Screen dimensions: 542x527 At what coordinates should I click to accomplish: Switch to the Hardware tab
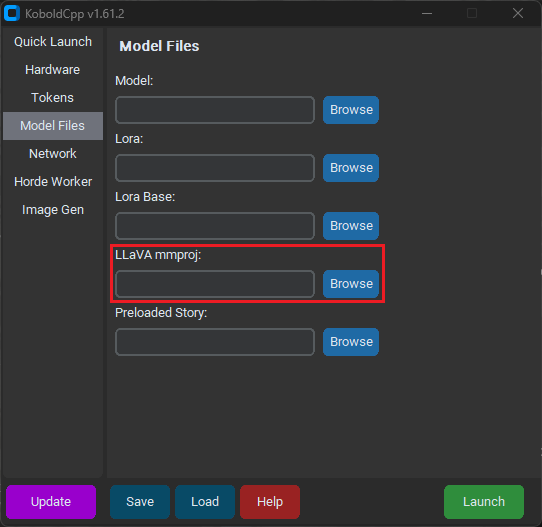click(x=53, y=70)
